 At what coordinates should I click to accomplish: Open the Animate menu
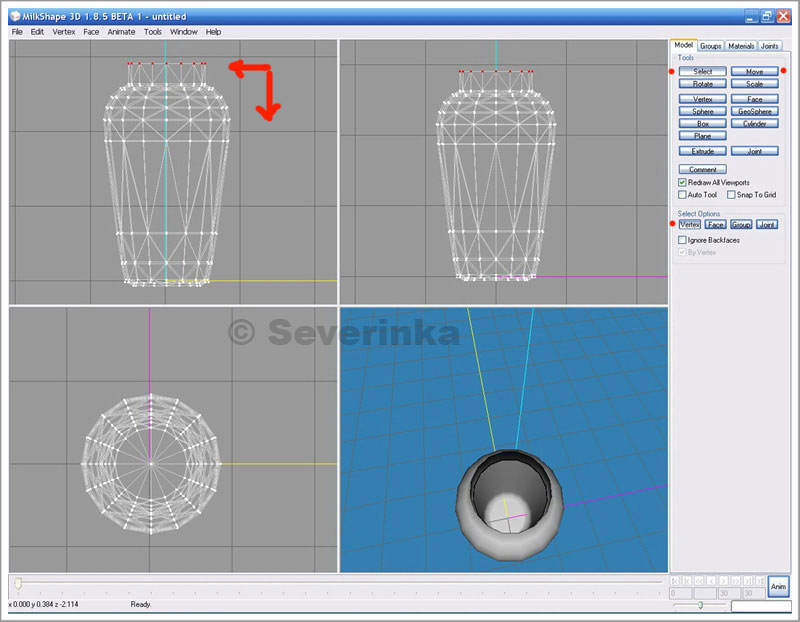[x=121, y=32]
